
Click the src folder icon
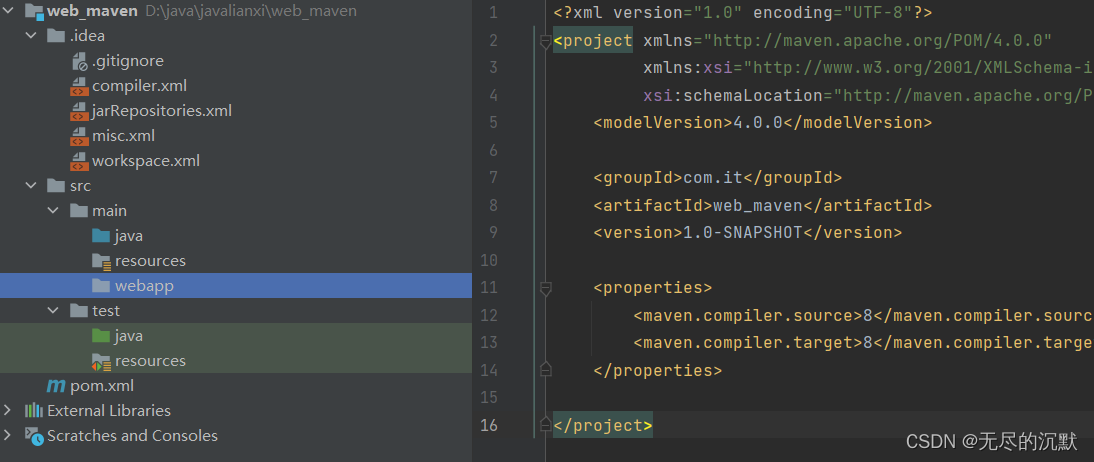(x=56, y=186)
